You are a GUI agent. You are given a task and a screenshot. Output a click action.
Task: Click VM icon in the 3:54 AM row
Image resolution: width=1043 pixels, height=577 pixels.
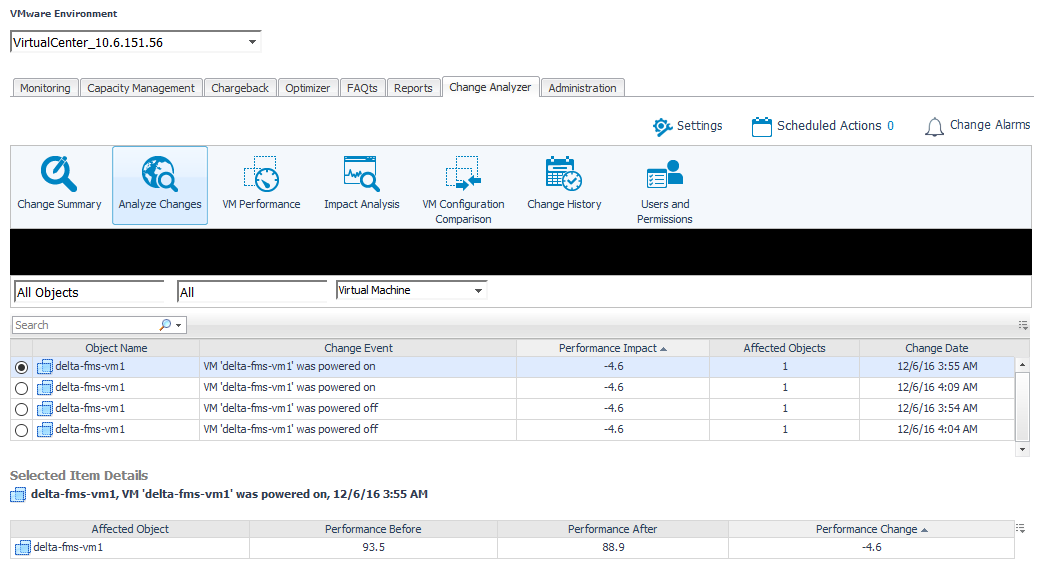tap(45, 409)
